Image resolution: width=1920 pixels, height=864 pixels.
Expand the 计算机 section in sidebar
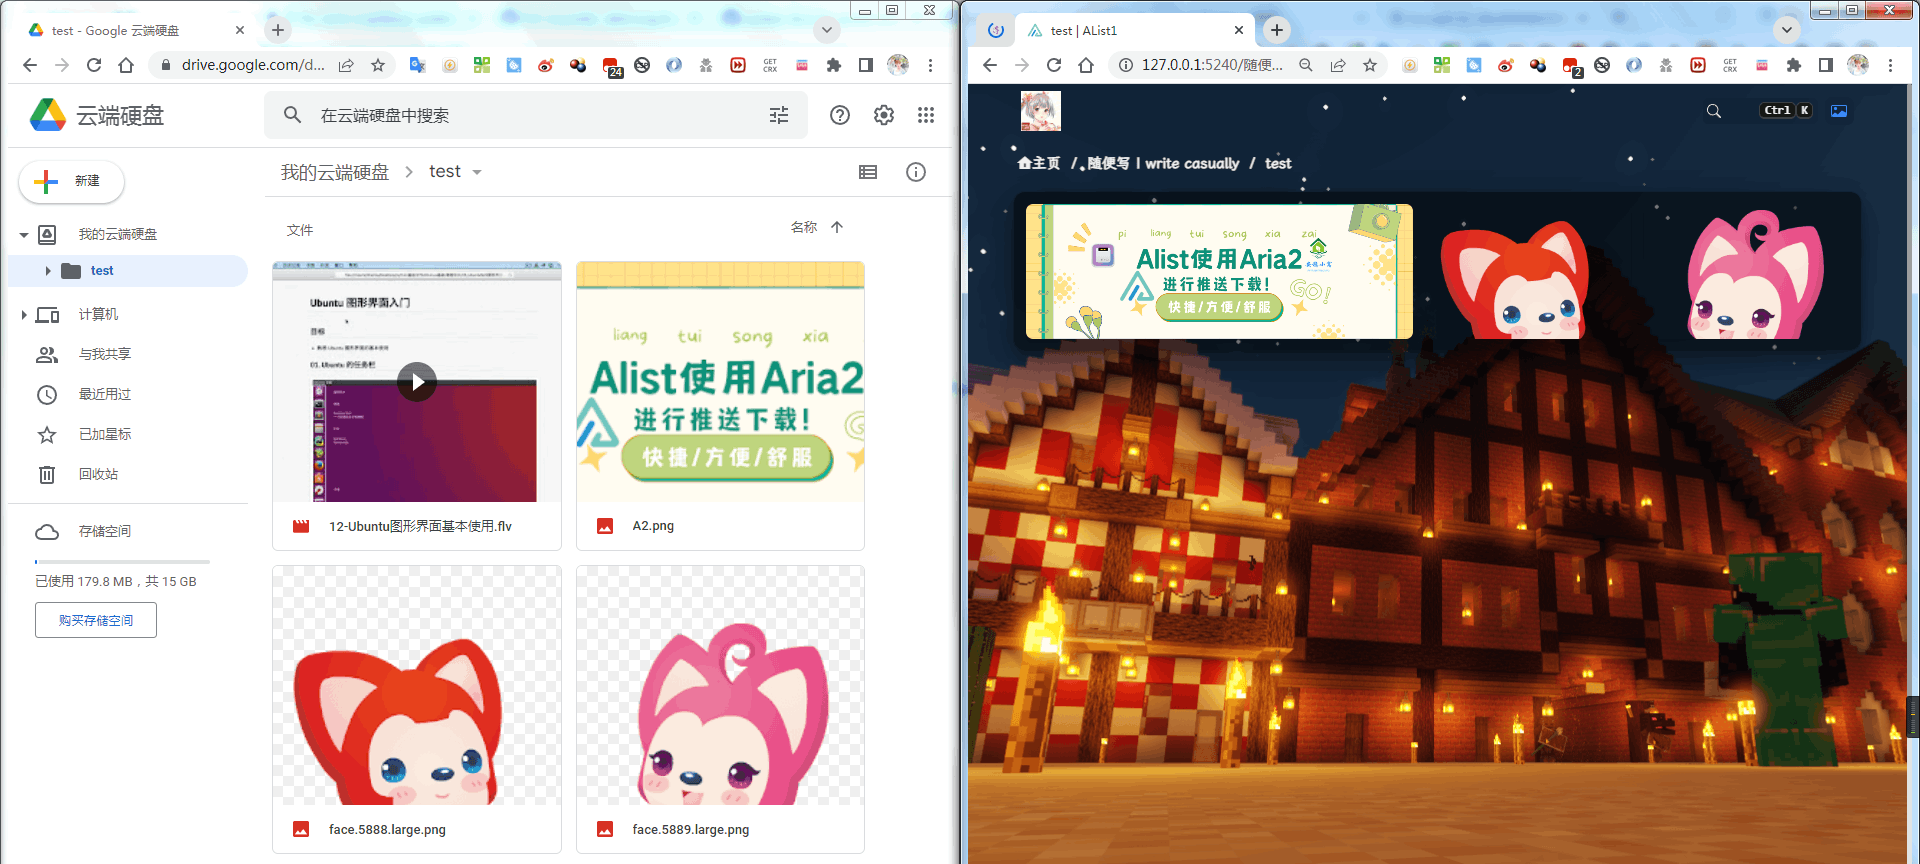pos(24,315)
